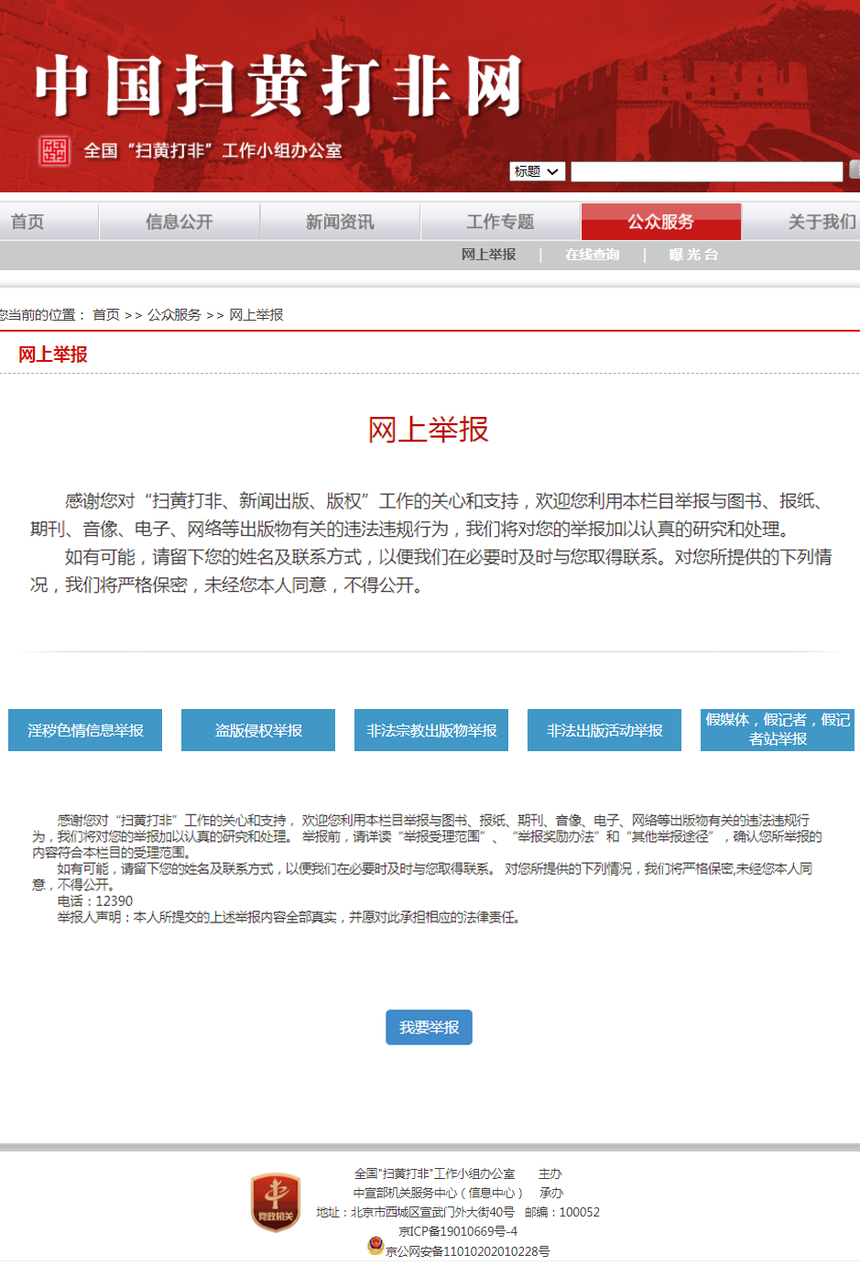Click the 非法宗教出版物举报 button
Image resolution: width=860 pixels, height=1266 pixels.
point(431,730)
